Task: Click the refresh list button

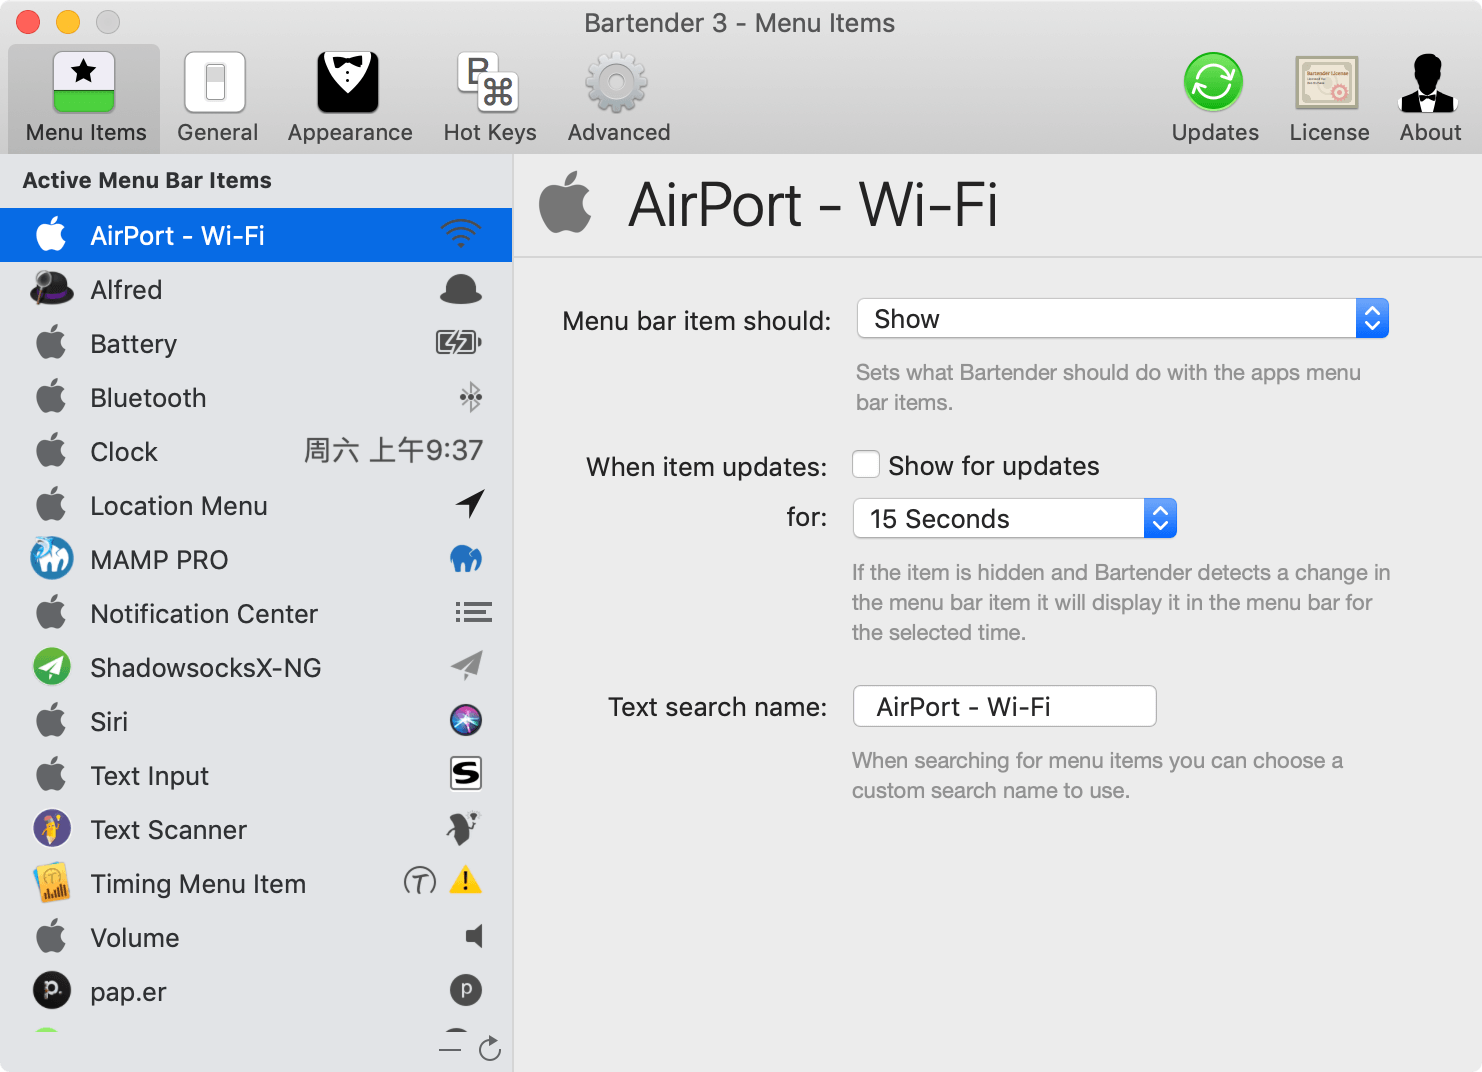Action: tap(490, 1048)
